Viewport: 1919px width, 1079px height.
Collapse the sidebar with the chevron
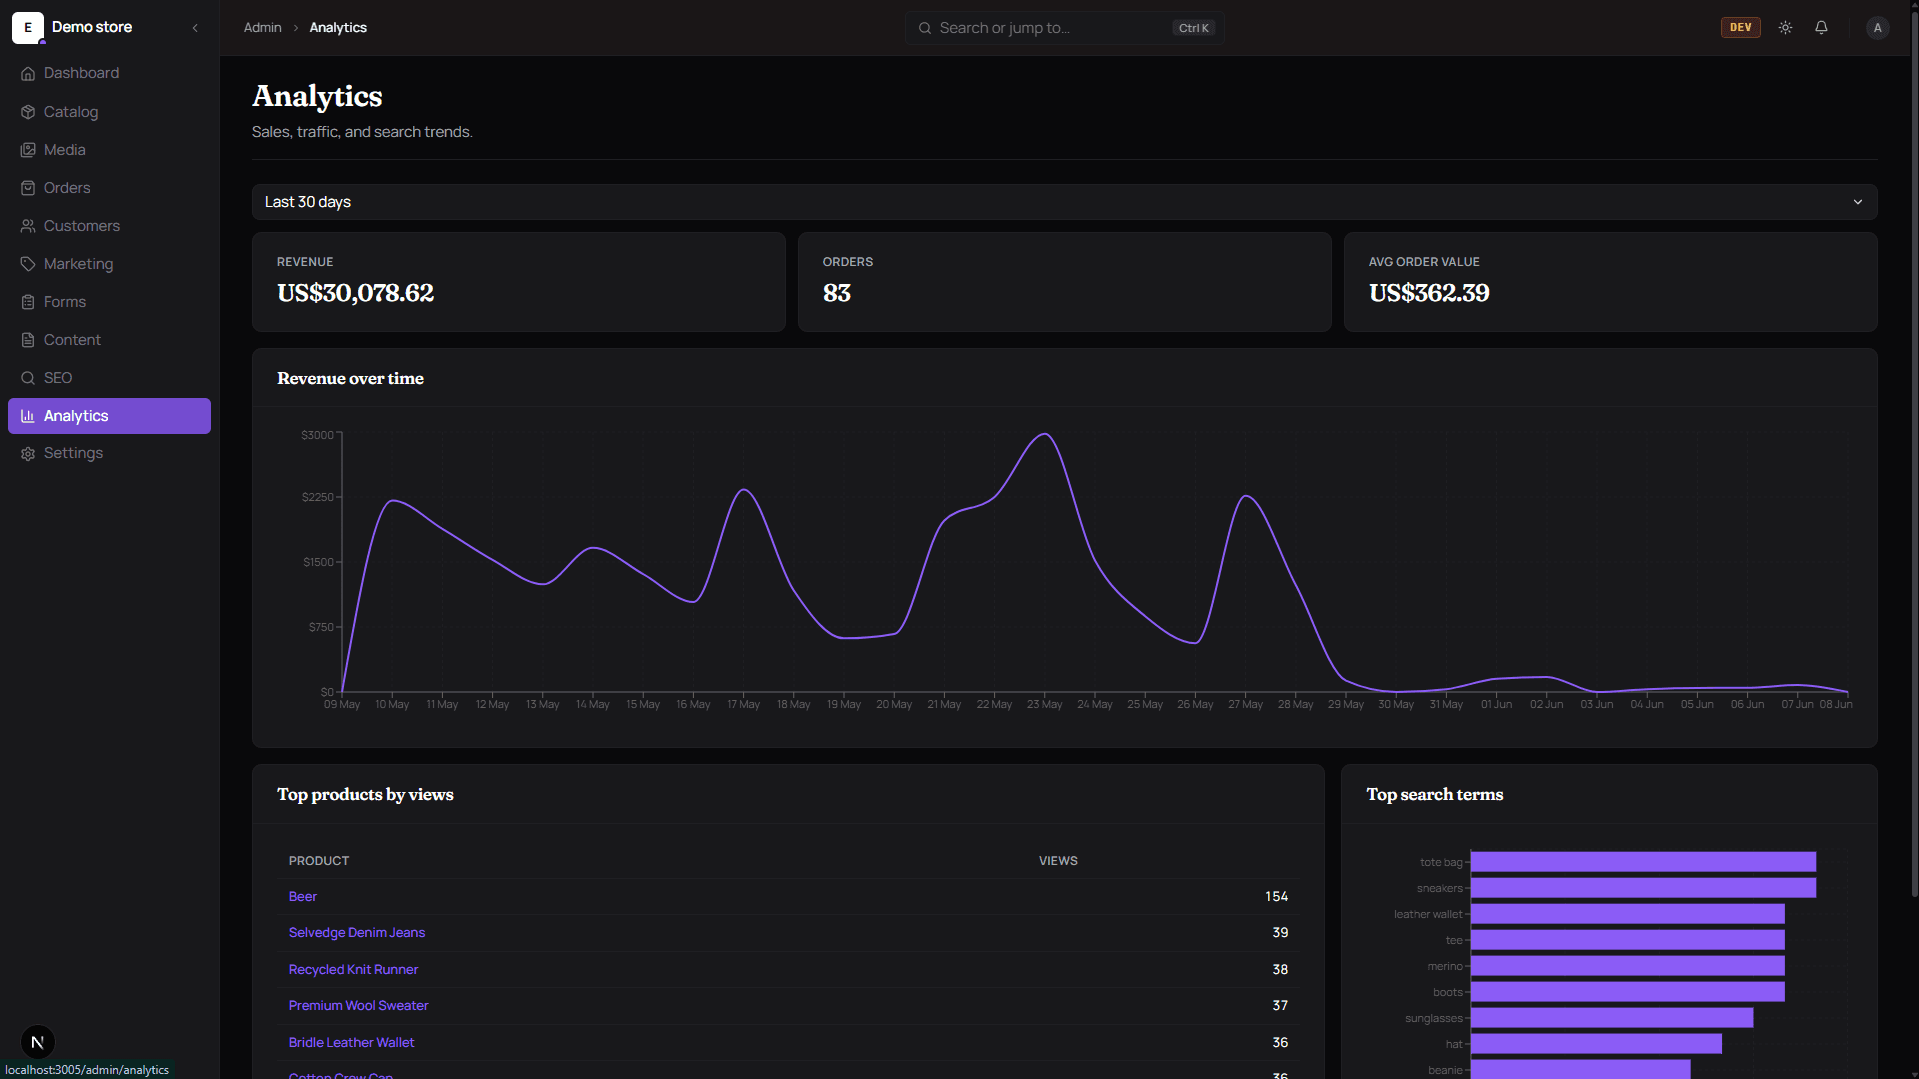click(195, 28)
